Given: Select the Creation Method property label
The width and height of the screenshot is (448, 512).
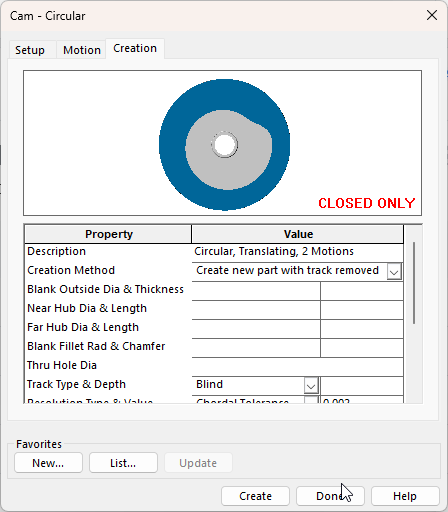Looking at the screenshot, I should tap(71, 270).
